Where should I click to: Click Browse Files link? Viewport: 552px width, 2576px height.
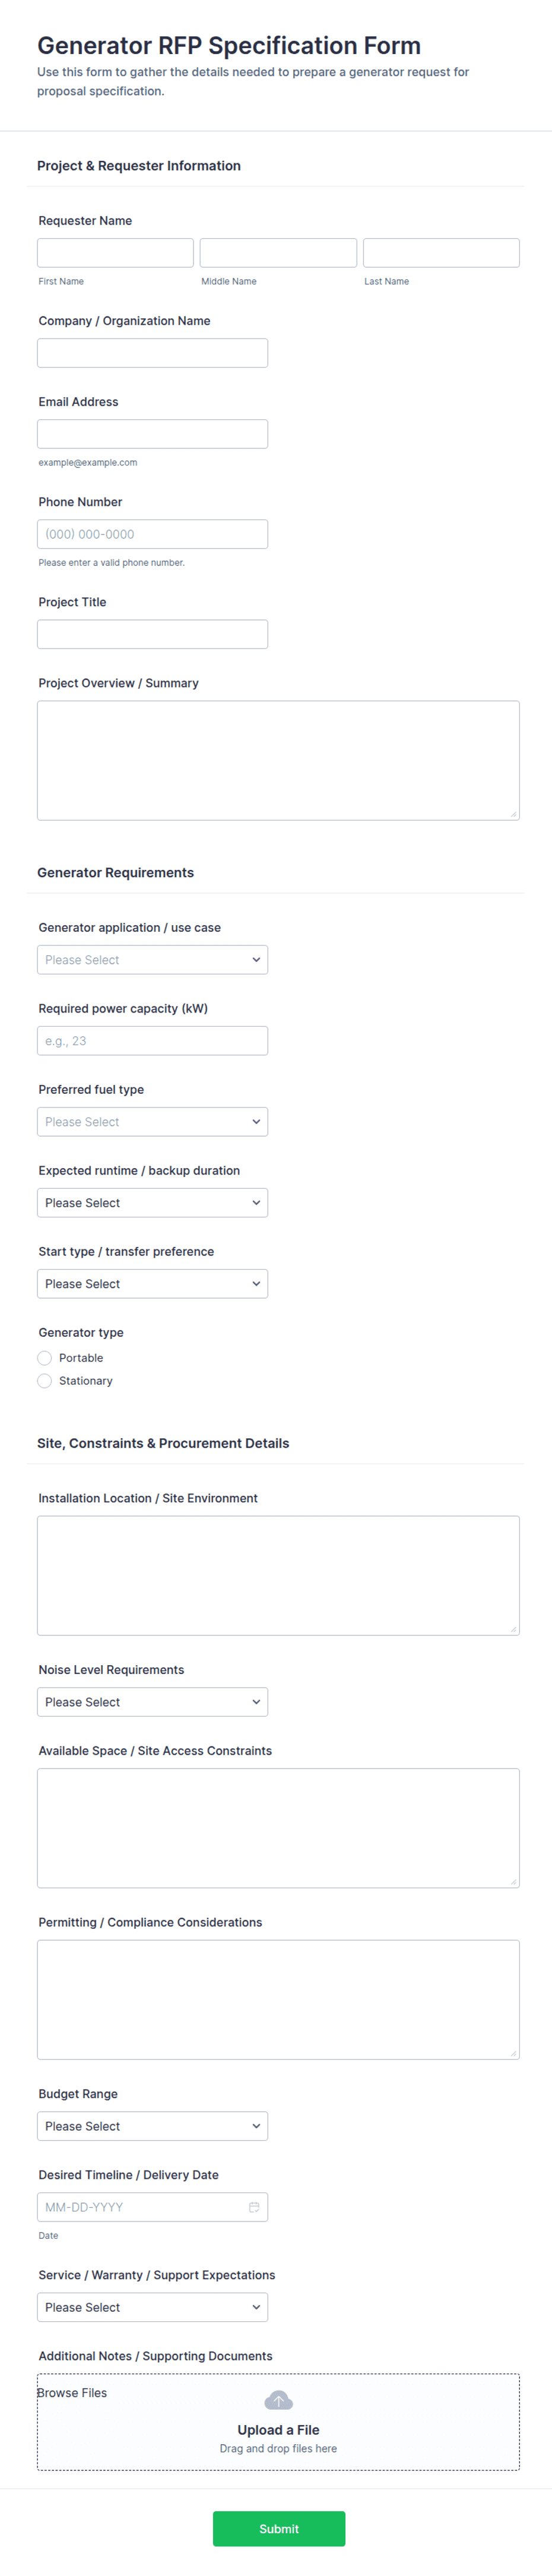(x=72, y=2393)
